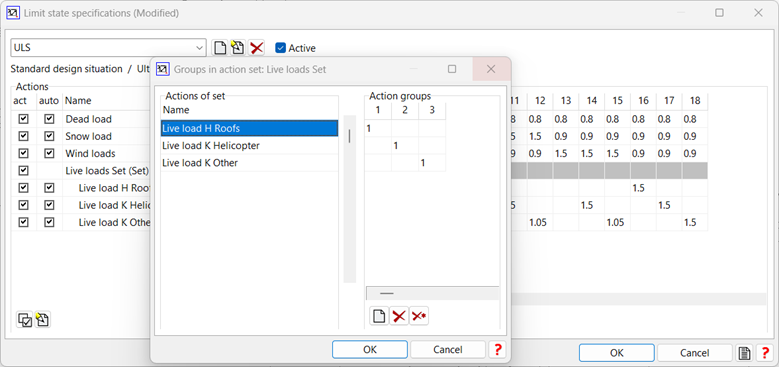The width and height of the screenshot is (779, 367).
Task: Maximize the Groups in action set dialog
Action: tap(452, 69)
